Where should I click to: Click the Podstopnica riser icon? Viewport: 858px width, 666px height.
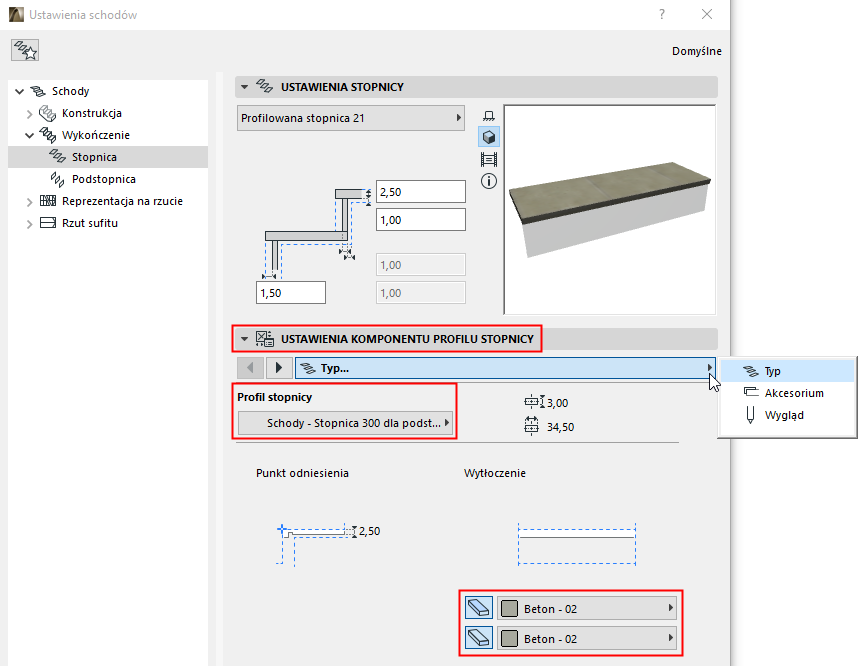[x=57, y=179]
